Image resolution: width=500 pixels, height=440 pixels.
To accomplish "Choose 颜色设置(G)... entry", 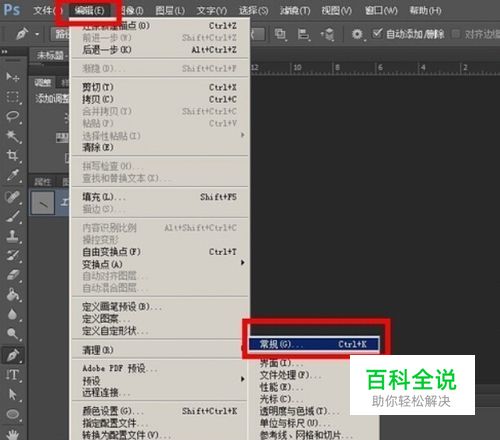I will [160, 411].
